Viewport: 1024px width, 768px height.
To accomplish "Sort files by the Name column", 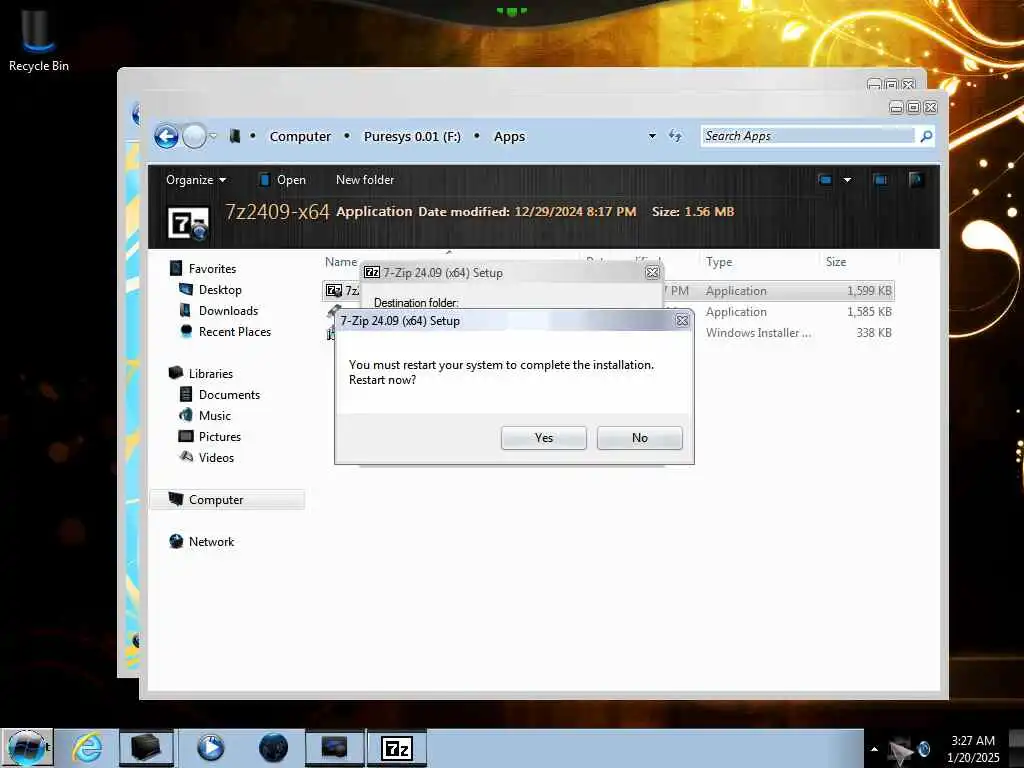I will (x=341, y=262).
